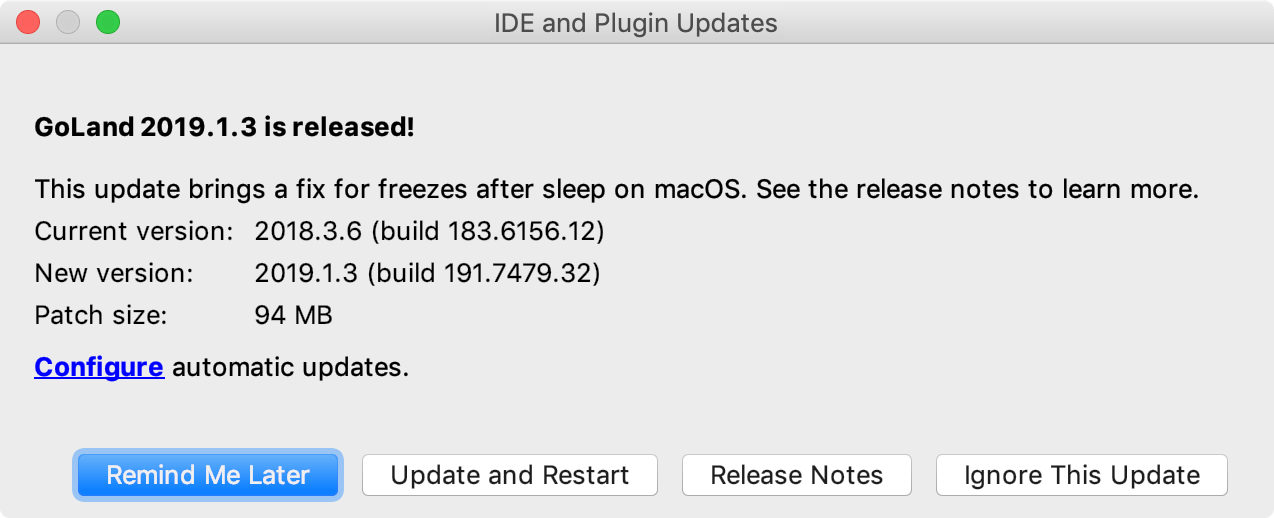Click the current build 183.6156.12 value
Image resolution: width=1274 pixels, height=518 pixels.
click(430, 232)
